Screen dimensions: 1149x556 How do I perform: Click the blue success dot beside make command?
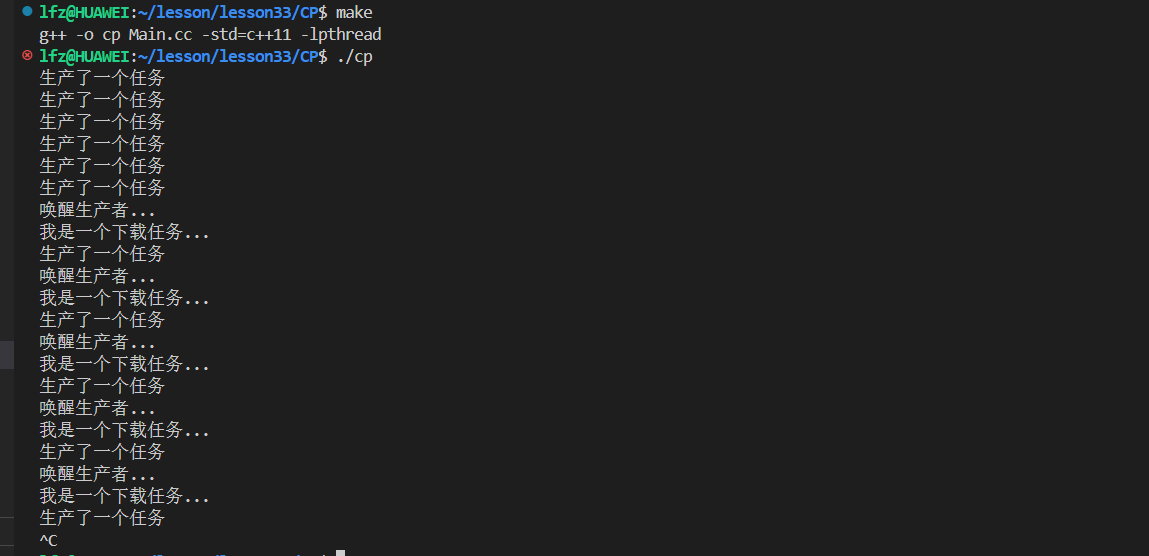(27, 11)
